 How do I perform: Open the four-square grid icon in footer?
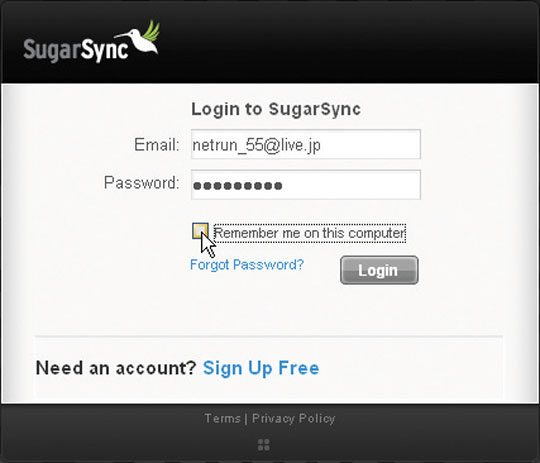point(264,445)
